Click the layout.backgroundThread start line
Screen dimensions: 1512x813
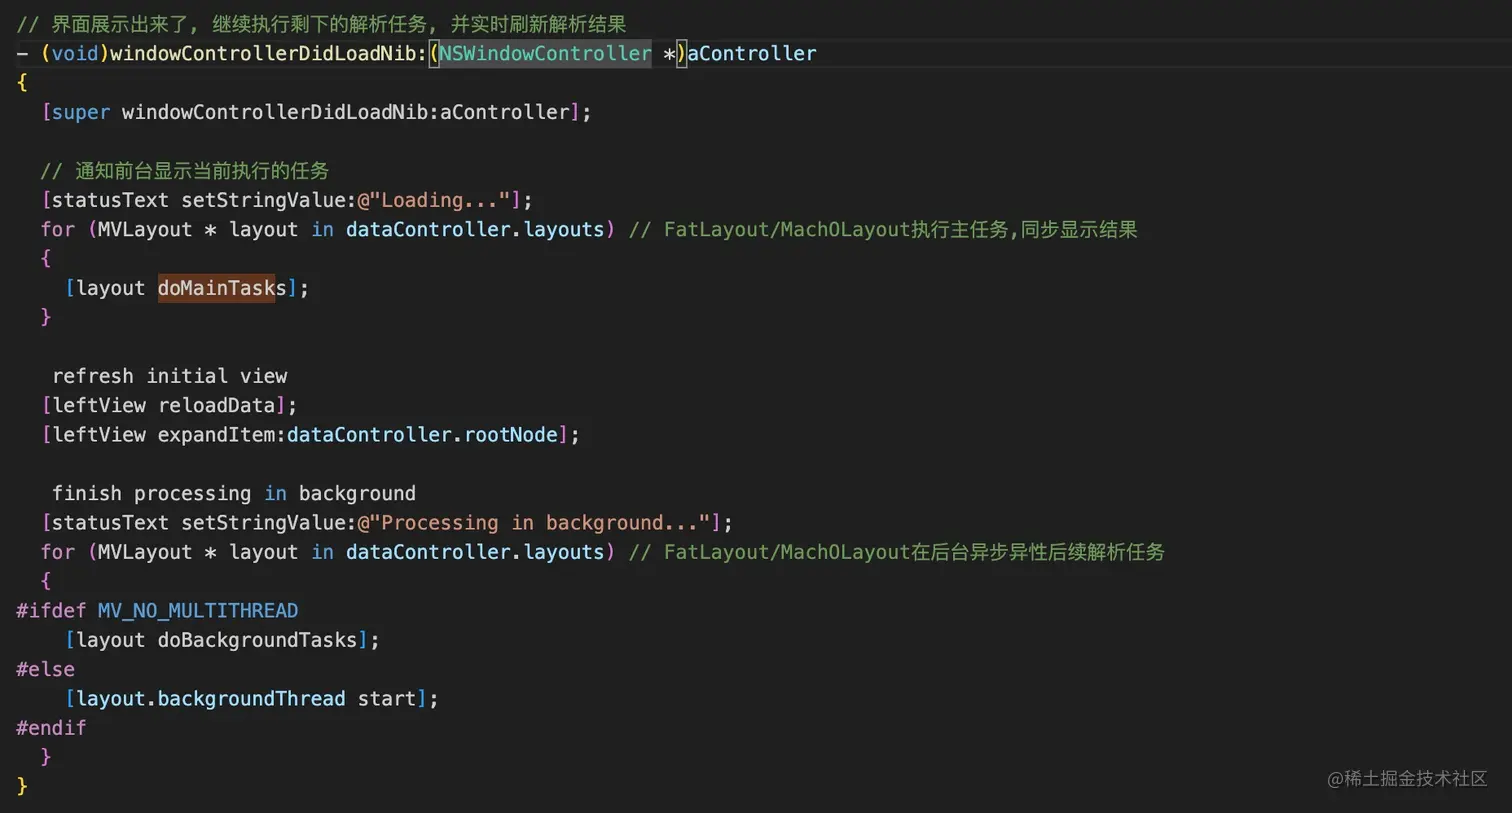point(251,698)
